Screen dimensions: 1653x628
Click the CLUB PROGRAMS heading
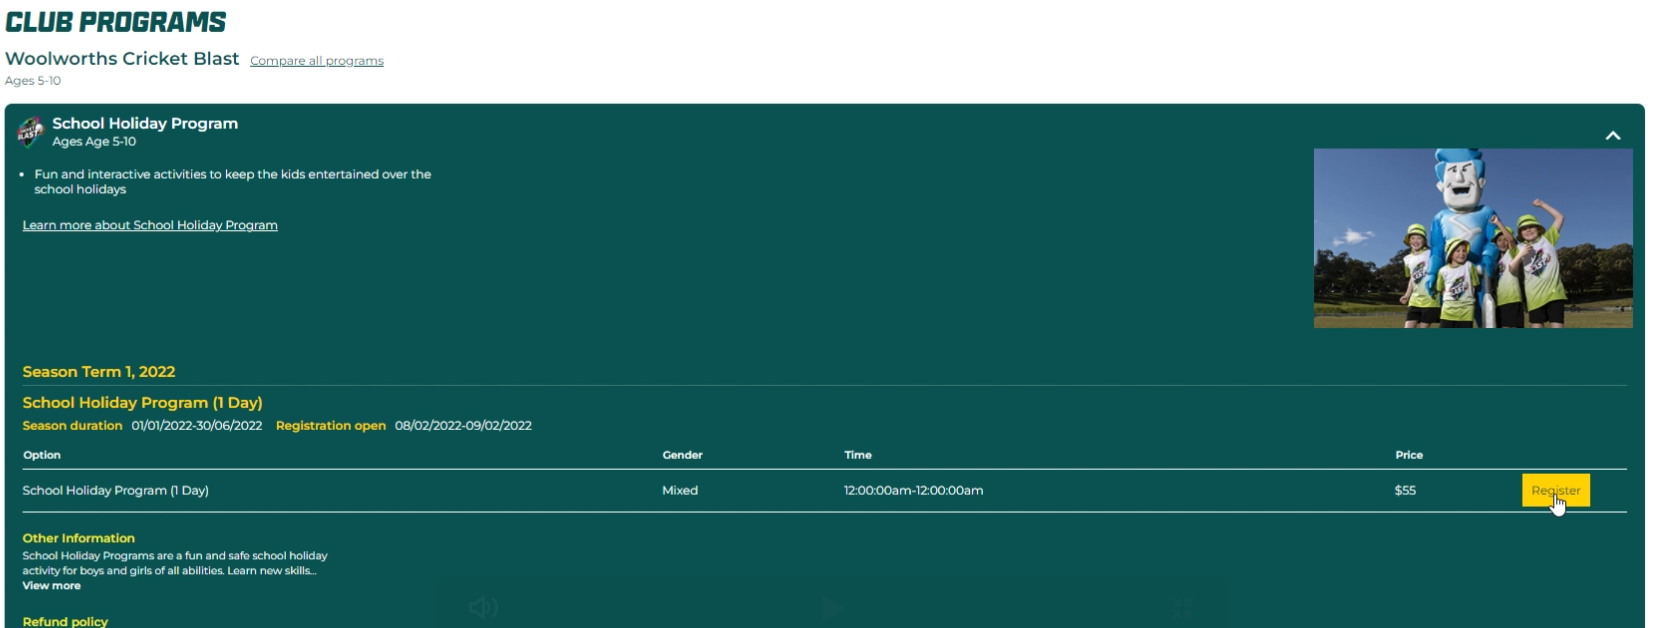coord(116,22)
